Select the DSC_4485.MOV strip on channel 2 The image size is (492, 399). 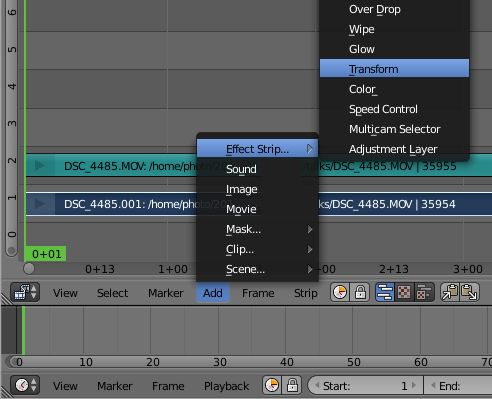pos(259,165)
